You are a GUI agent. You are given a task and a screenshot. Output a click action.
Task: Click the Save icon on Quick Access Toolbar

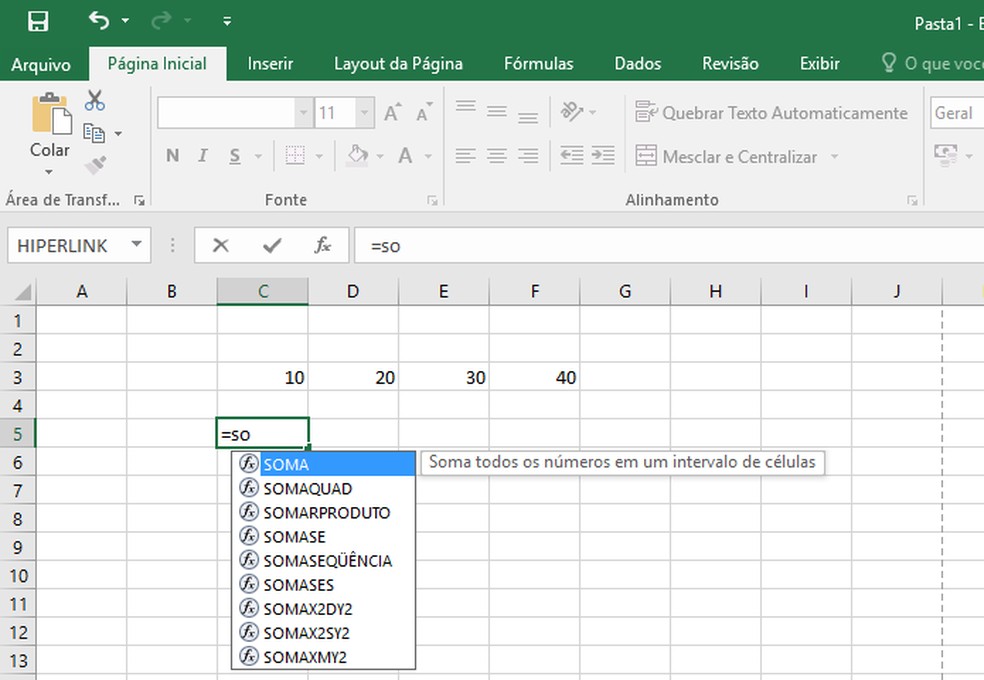[x=37, y=18]
